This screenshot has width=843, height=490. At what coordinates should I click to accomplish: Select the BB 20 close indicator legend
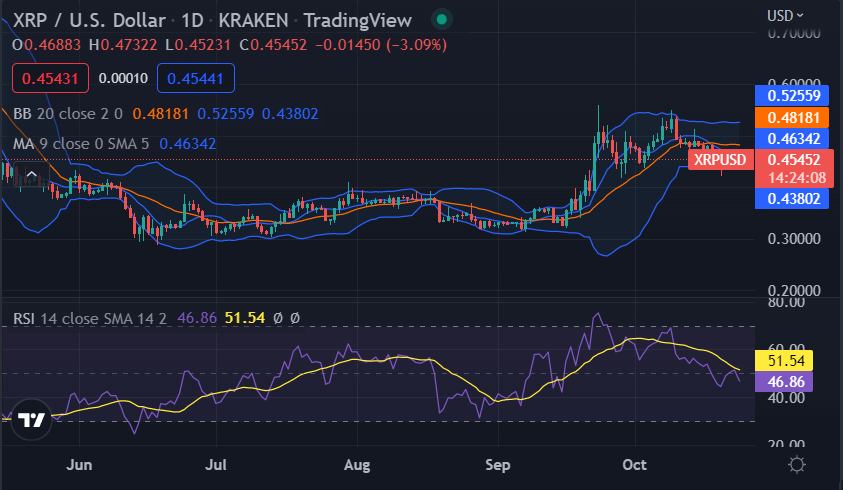(68, 114)
